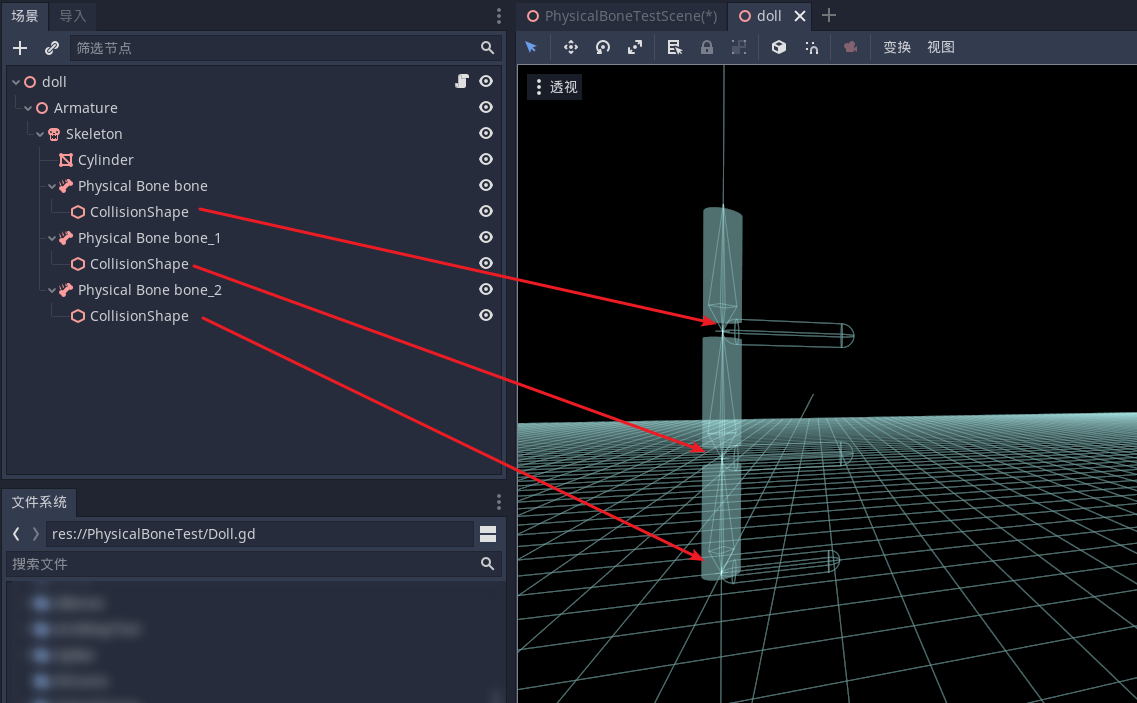This screenshot has width=1137, height=703.
Task: Activate the Move mode tool
Action: tap(571, 47)
